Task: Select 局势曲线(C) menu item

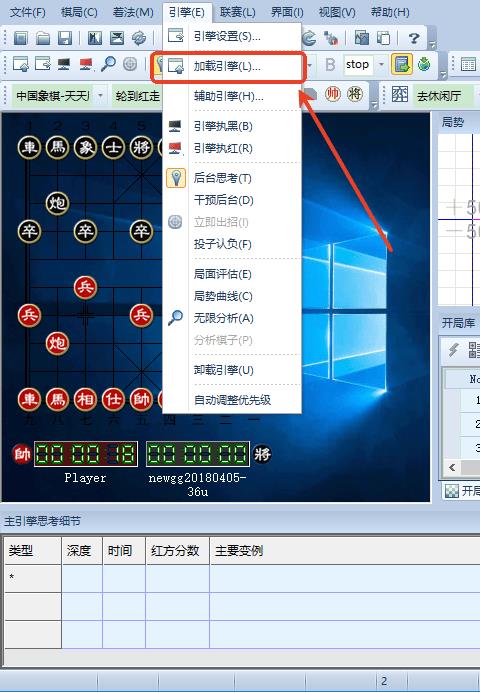Action: 232,296
